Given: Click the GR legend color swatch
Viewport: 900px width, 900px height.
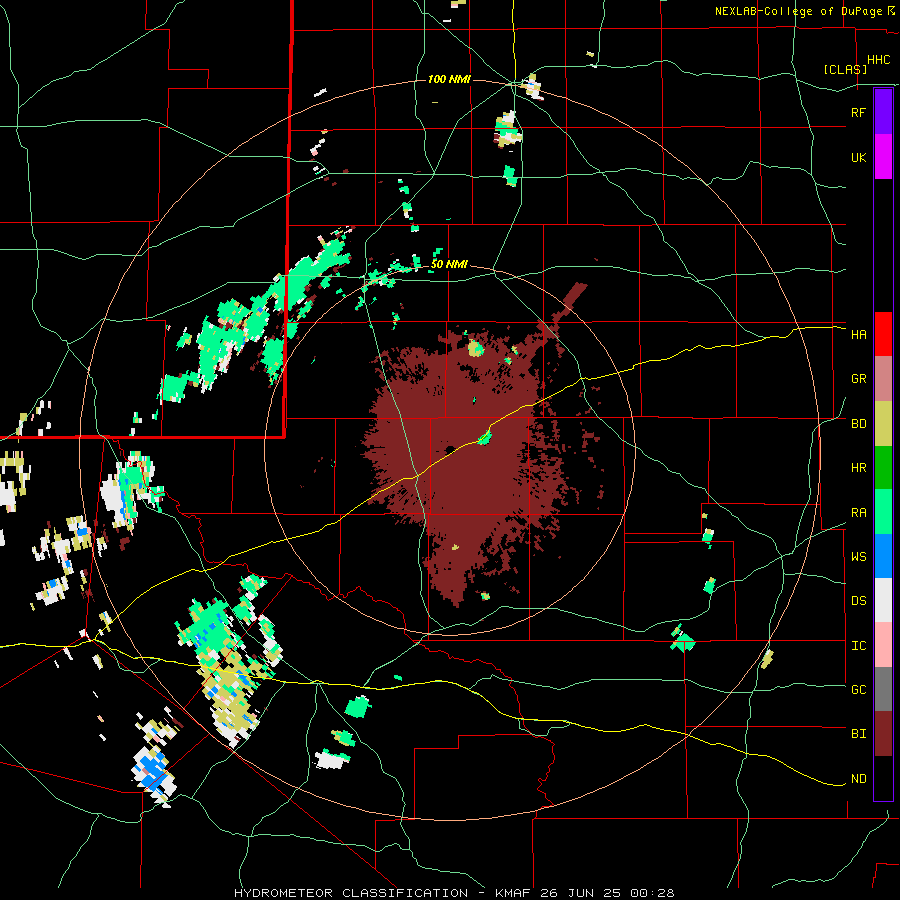Looking at the screenshot, I should tap(883, 378).
